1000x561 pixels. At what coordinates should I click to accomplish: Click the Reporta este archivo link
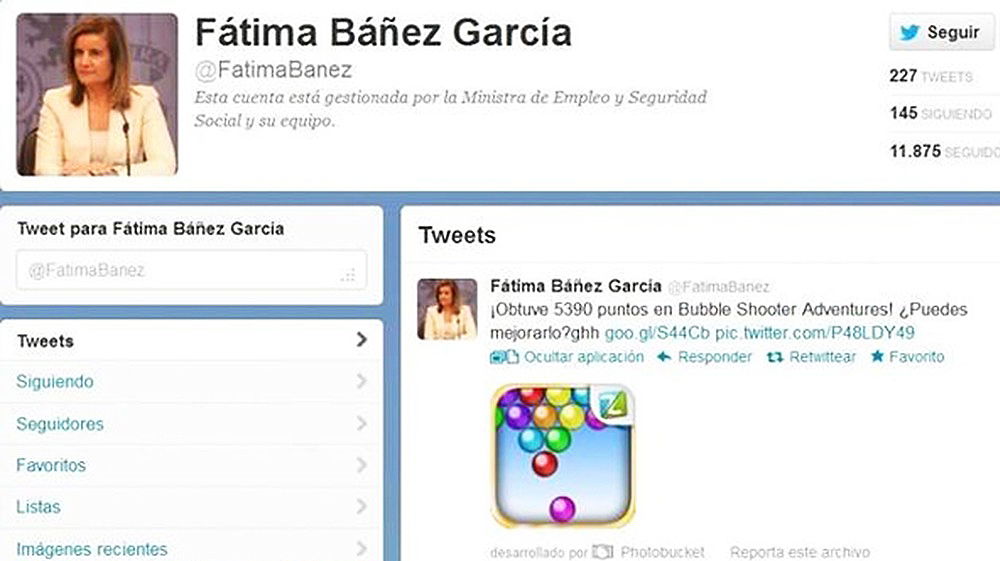pos(800,552)
